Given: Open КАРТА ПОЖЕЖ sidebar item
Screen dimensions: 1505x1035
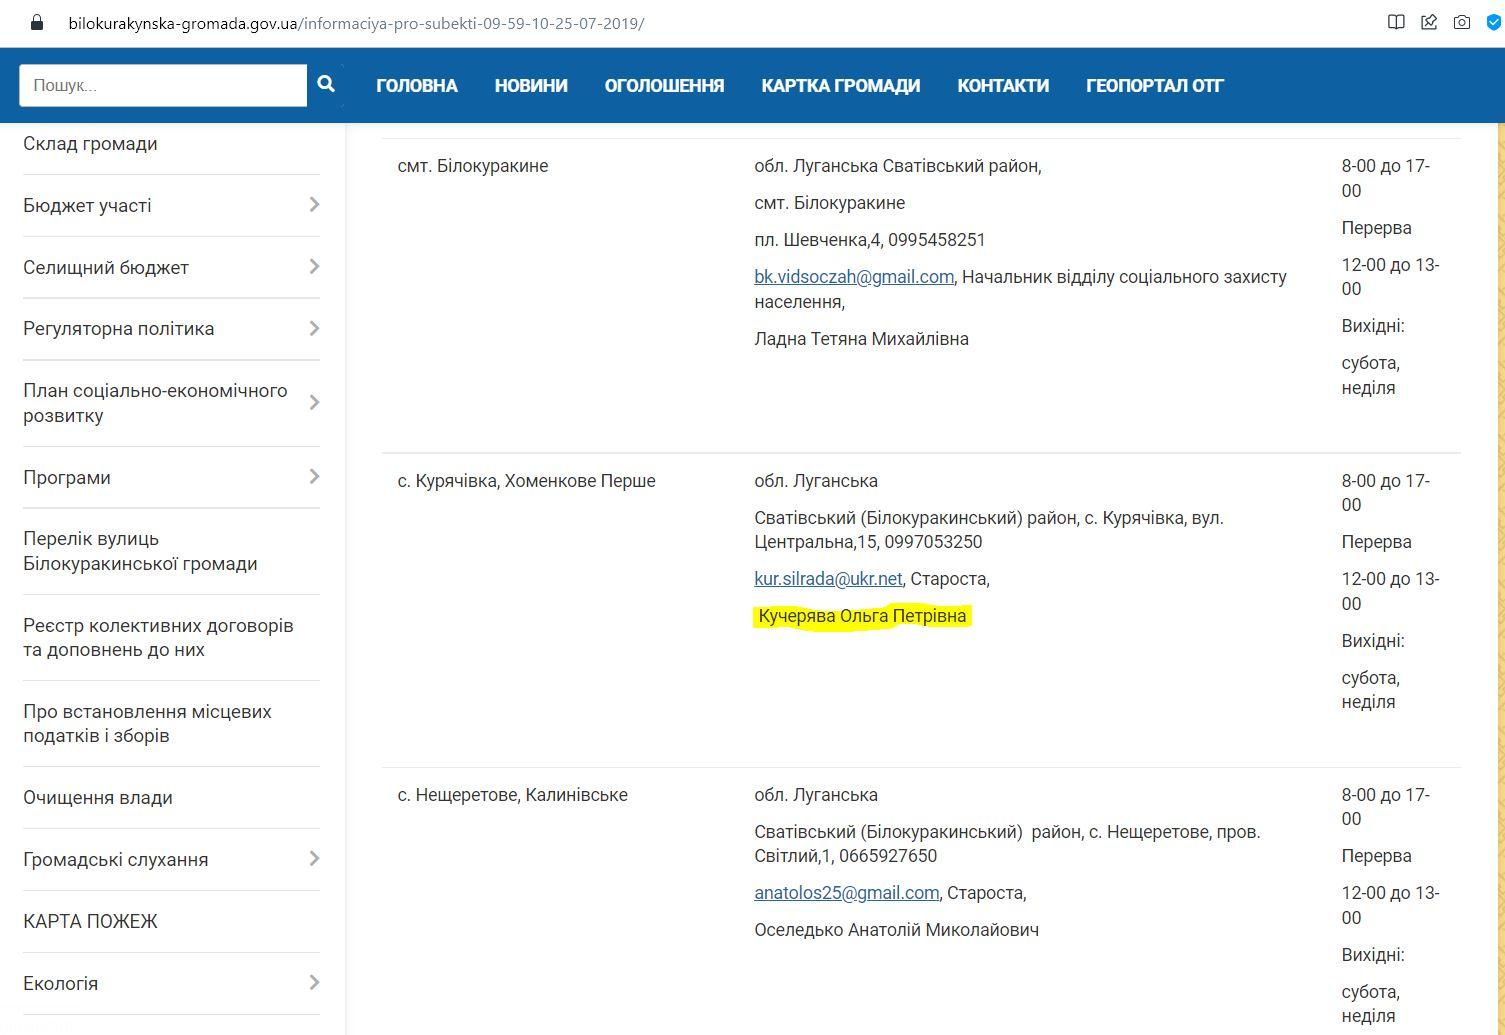Looking at the screenshot, I should 91,921.
